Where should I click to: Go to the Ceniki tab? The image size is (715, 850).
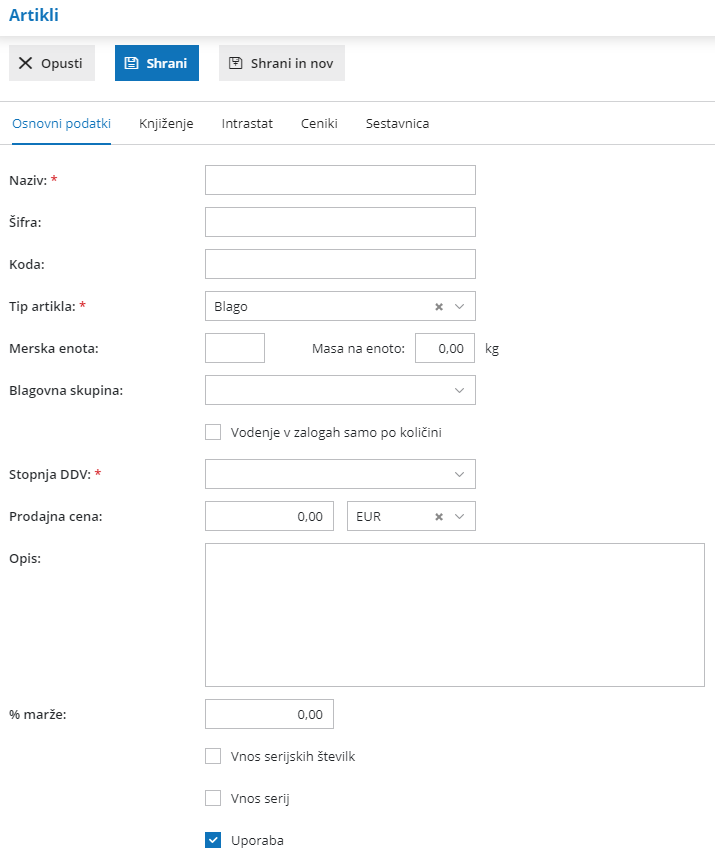(319, 124)
